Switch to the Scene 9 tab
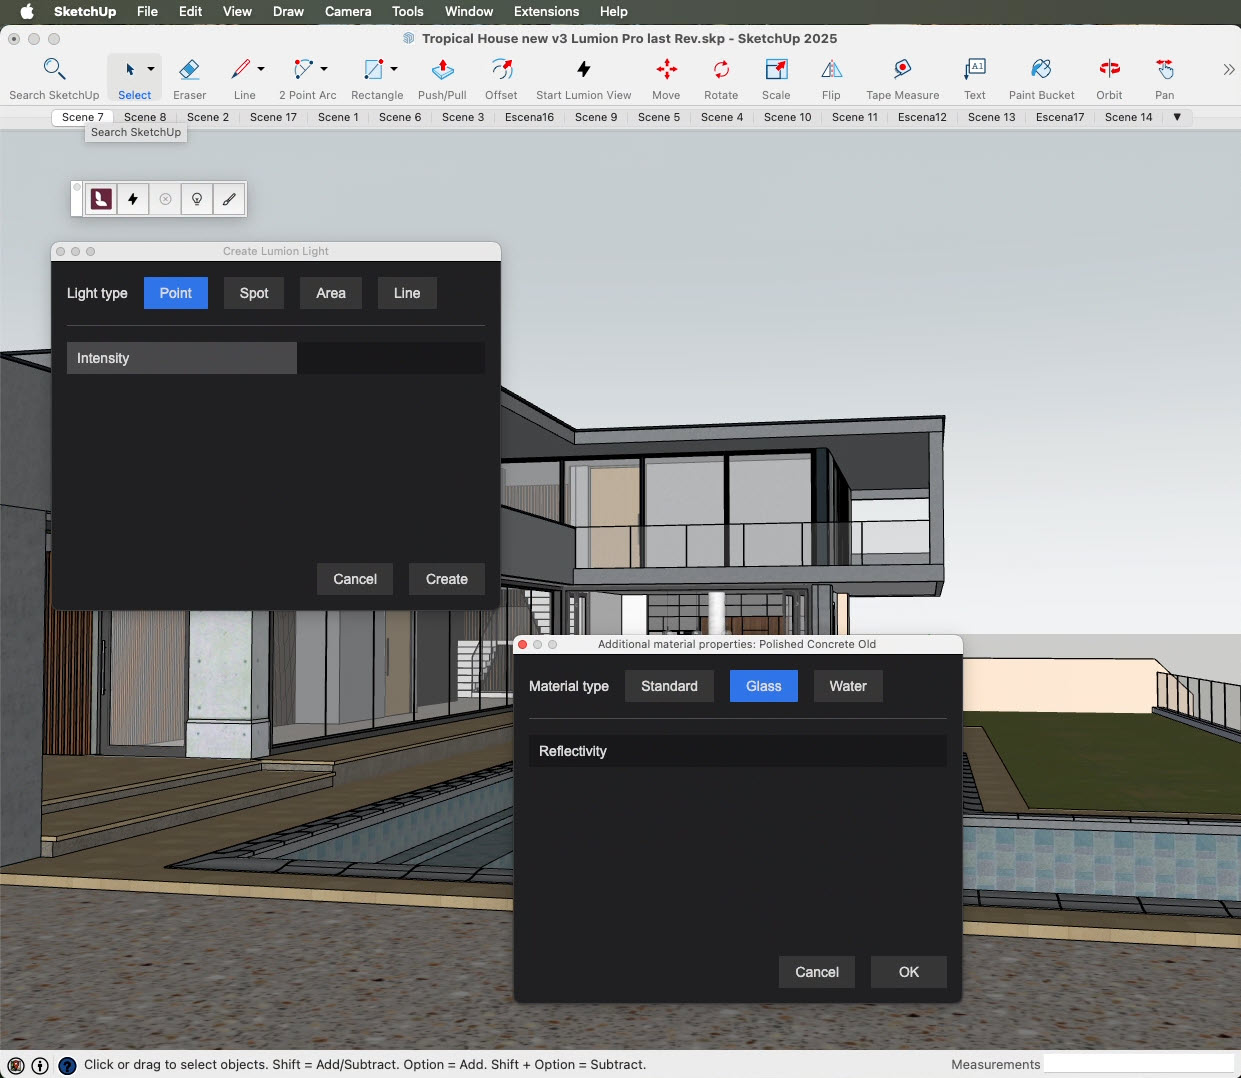 point(596,117)
